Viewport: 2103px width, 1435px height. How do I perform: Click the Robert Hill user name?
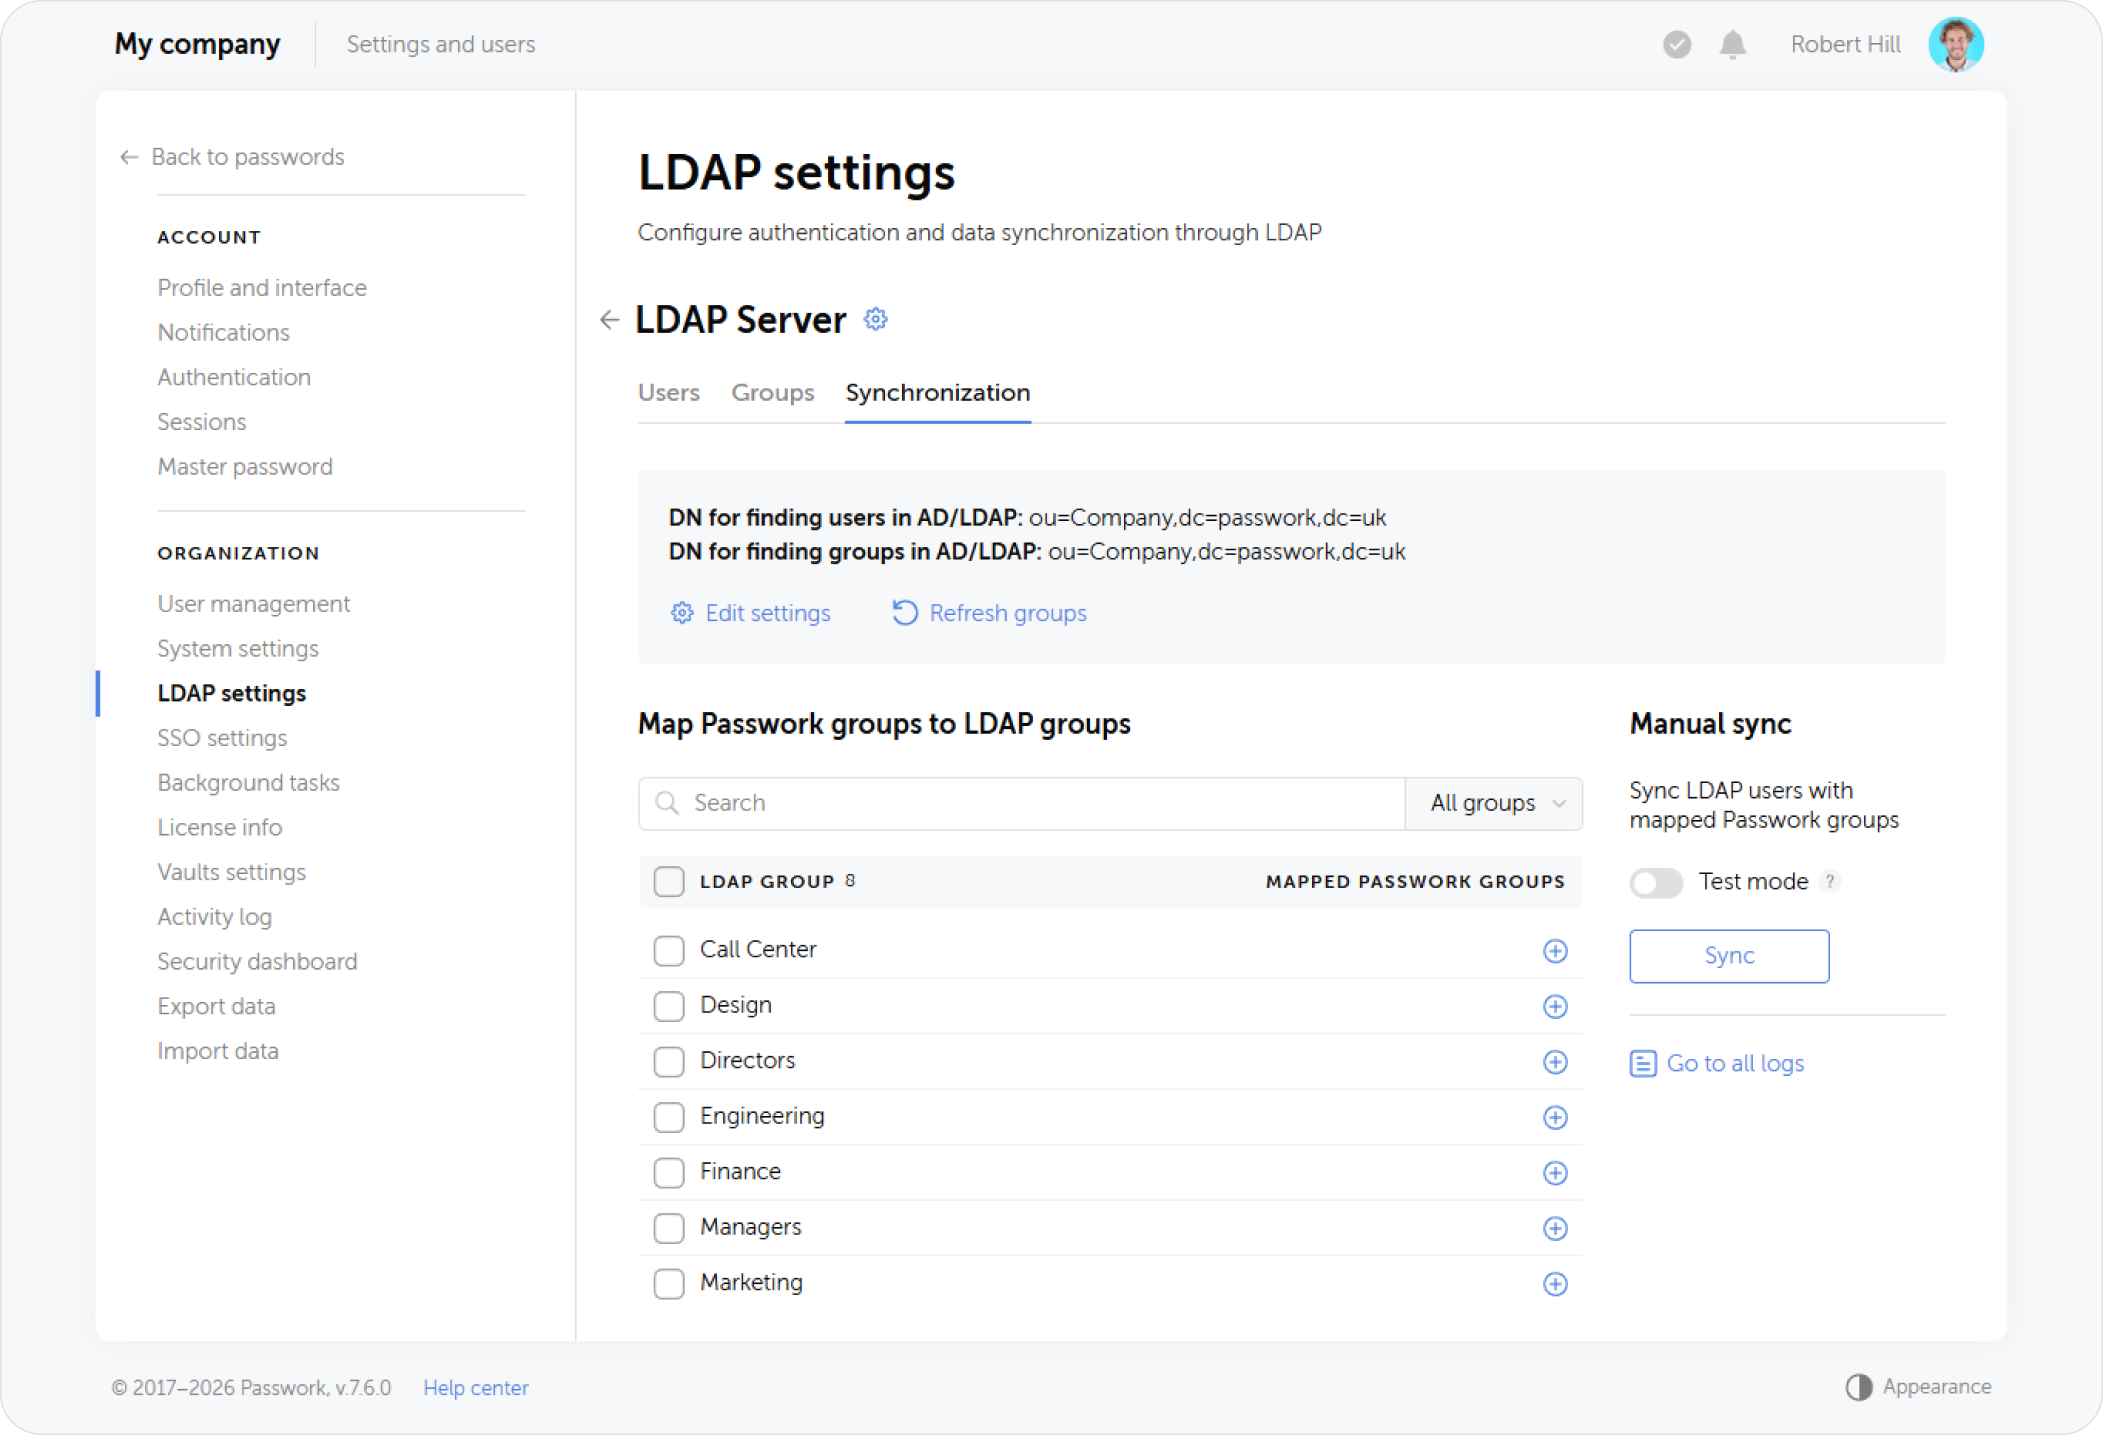(1845, 44)
